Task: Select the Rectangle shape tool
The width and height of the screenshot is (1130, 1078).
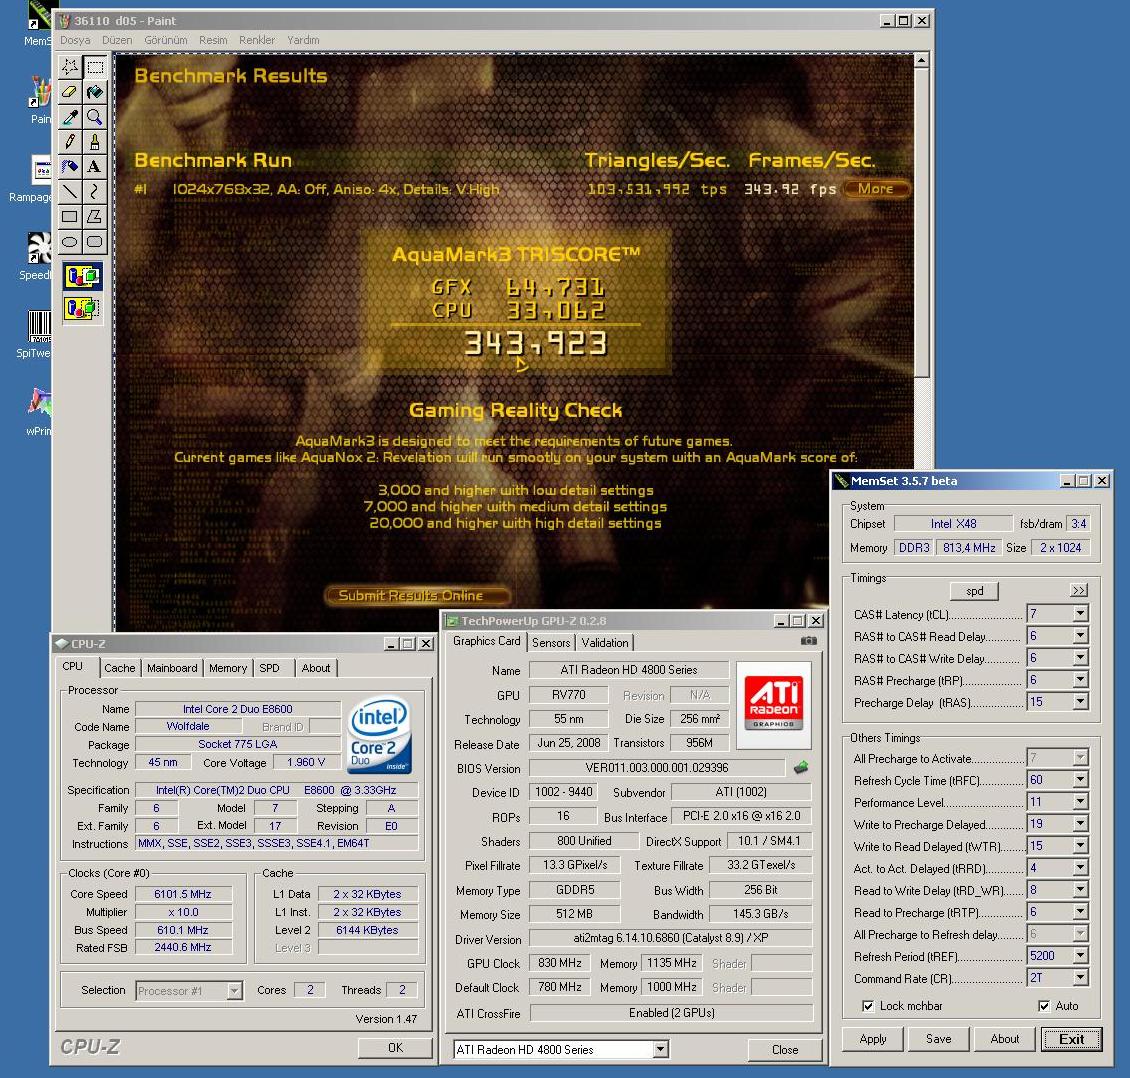Action: [70, 216]
